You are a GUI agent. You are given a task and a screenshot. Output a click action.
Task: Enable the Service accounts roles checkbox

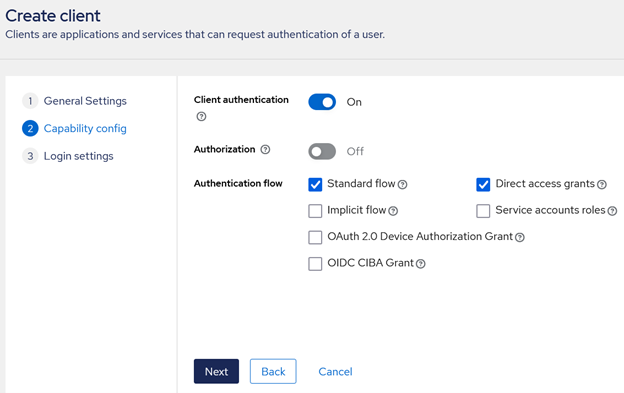[483, 211]
